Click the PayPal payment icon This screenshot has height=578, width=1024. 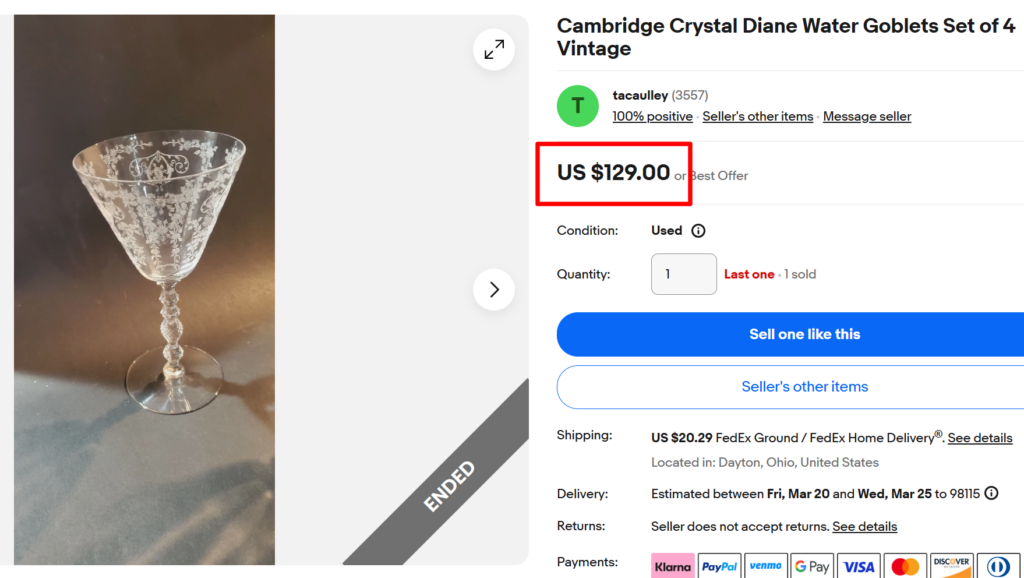[x=719, y=565]
